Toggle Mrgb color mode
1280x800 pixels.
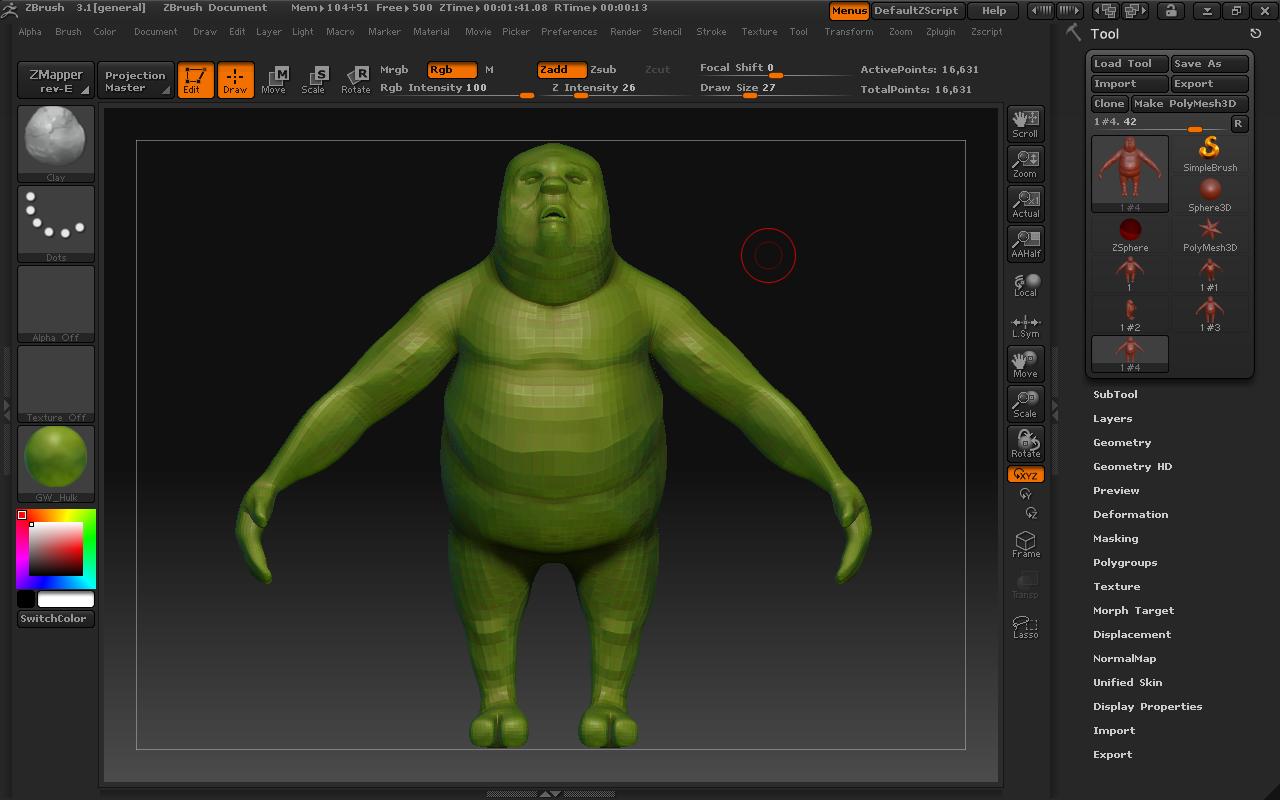pyautogui.click(x=394, y=69)
